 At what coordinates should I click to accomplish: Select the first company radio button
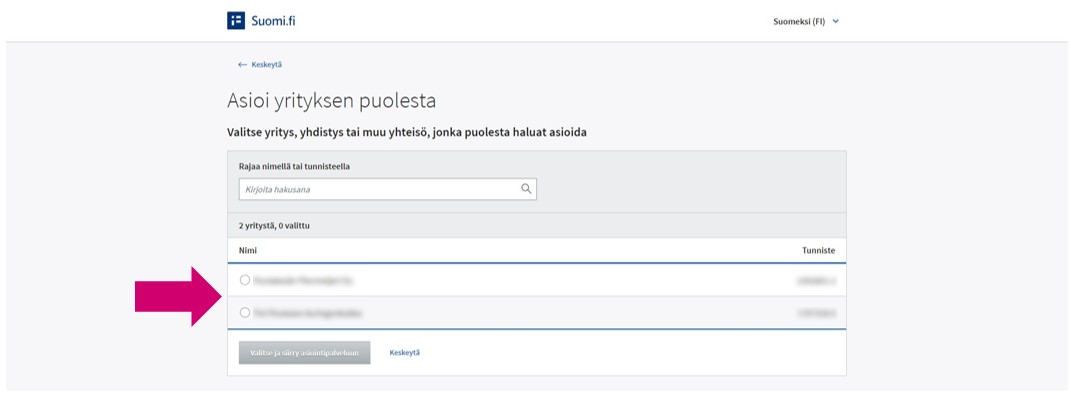coord(245,280)
